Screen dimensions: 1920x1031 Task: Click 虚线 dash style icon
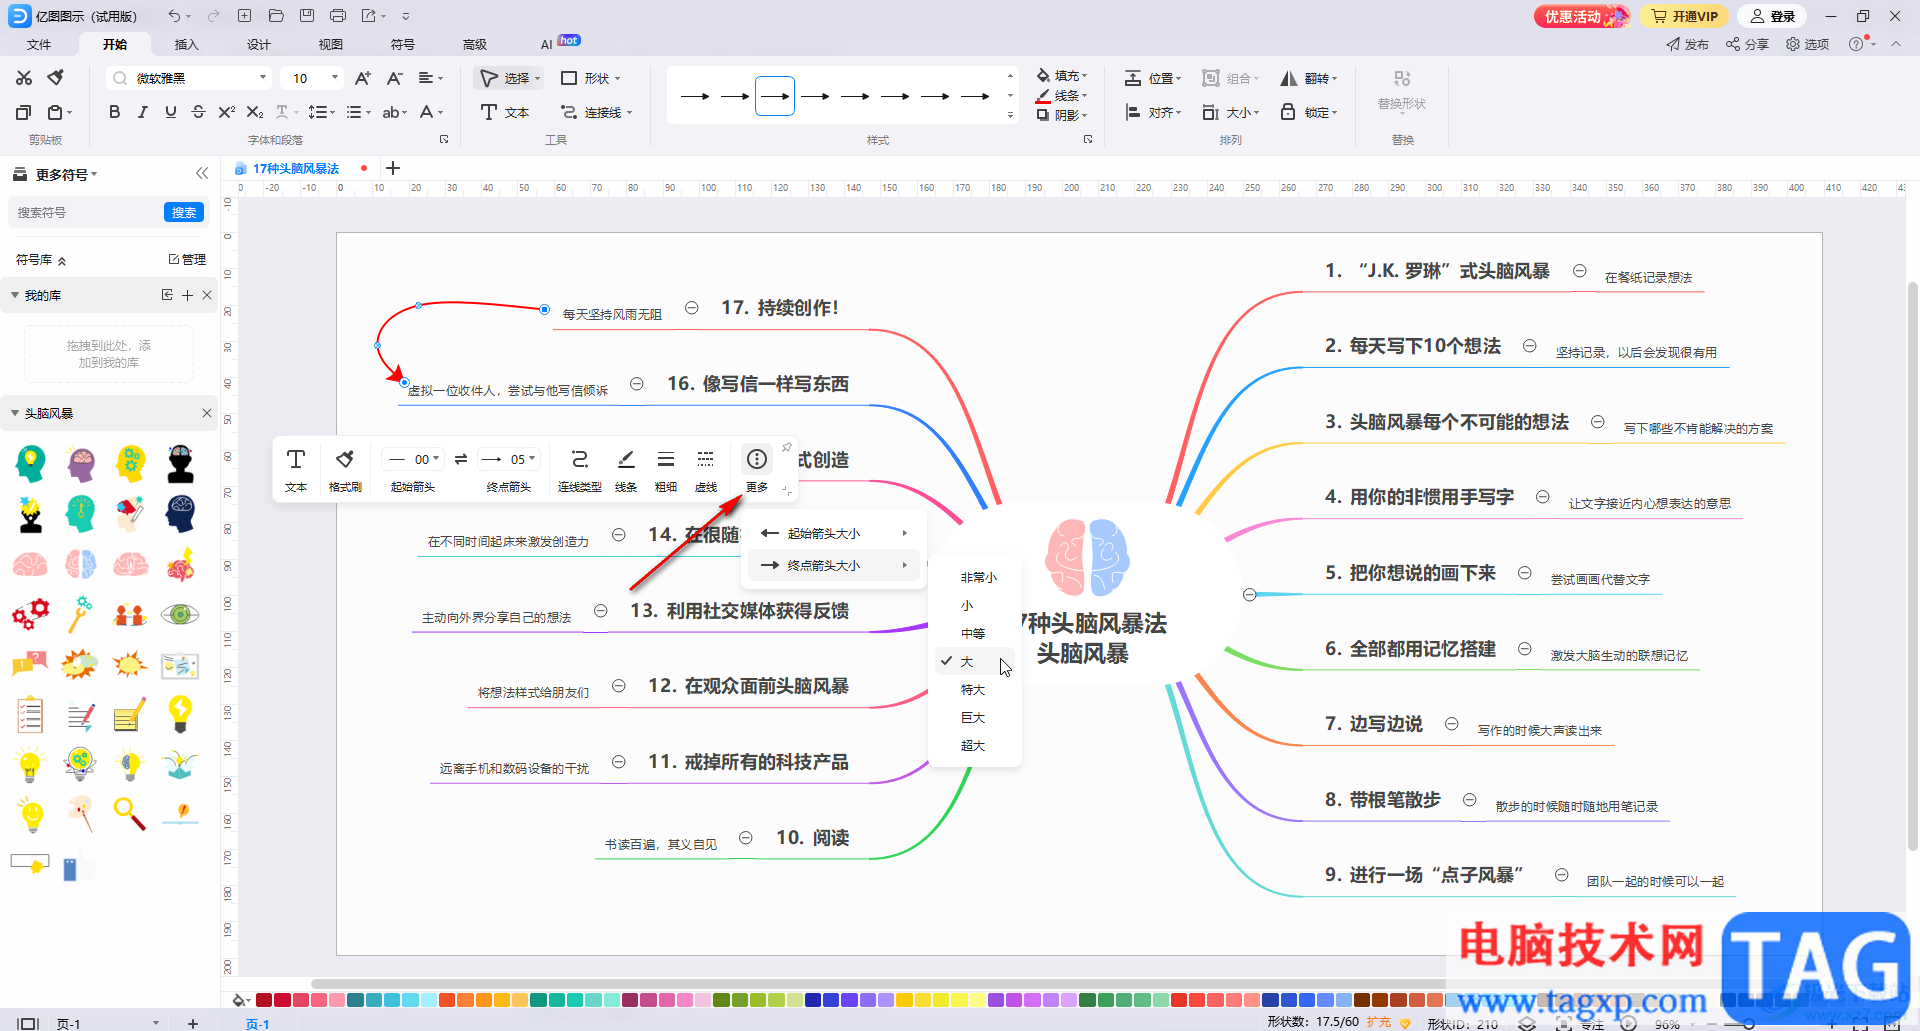(706, 469)
